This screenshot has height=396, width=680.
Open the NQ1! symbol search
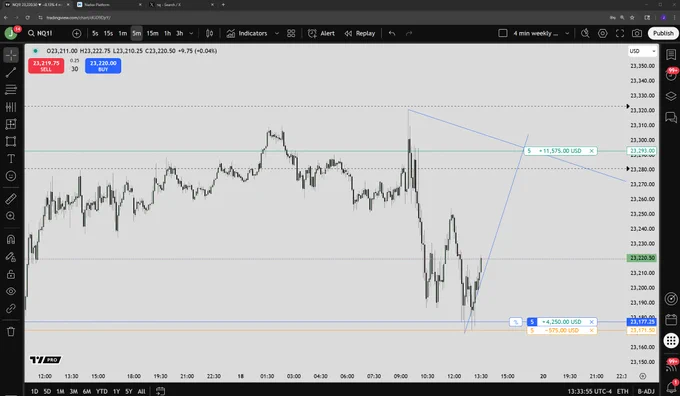(x=40, y=33)
